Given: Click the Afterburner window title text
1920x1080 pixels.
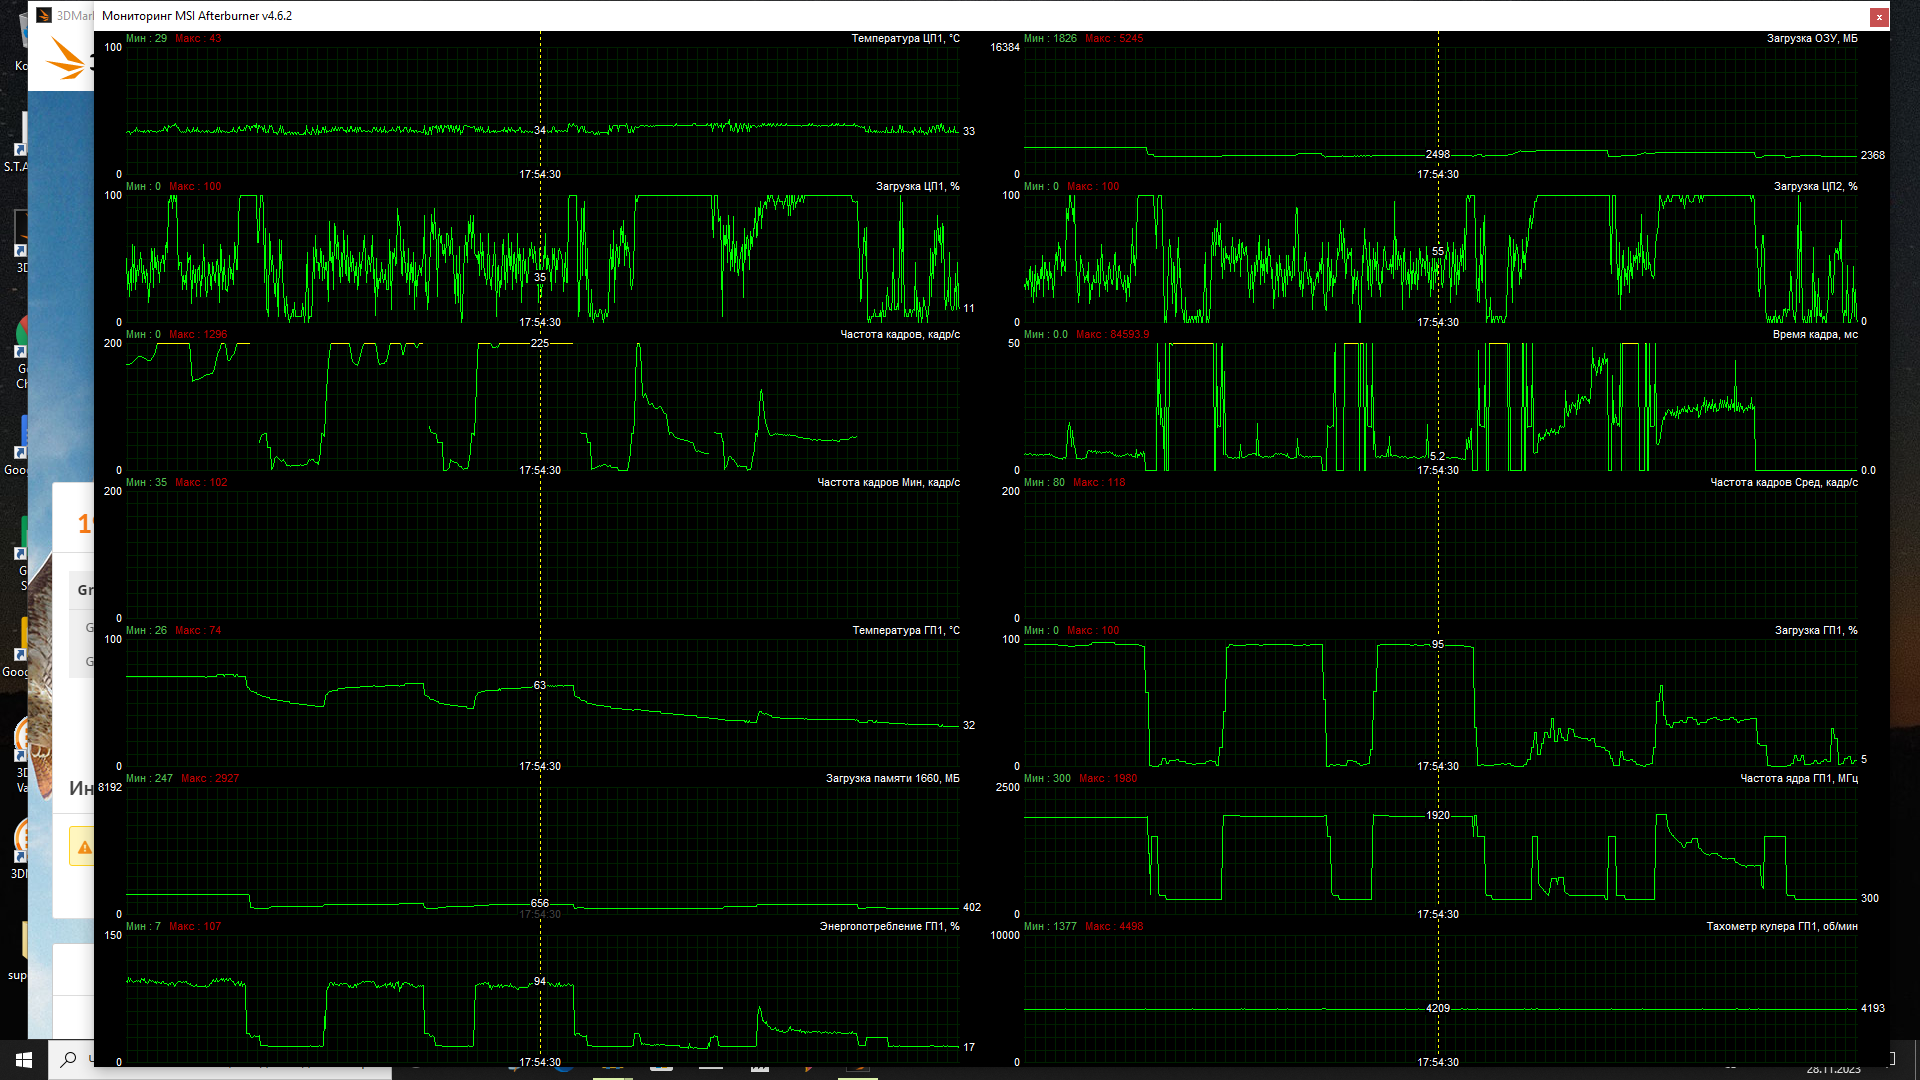Looking at the screenshot, I should [x=197, y=16].
